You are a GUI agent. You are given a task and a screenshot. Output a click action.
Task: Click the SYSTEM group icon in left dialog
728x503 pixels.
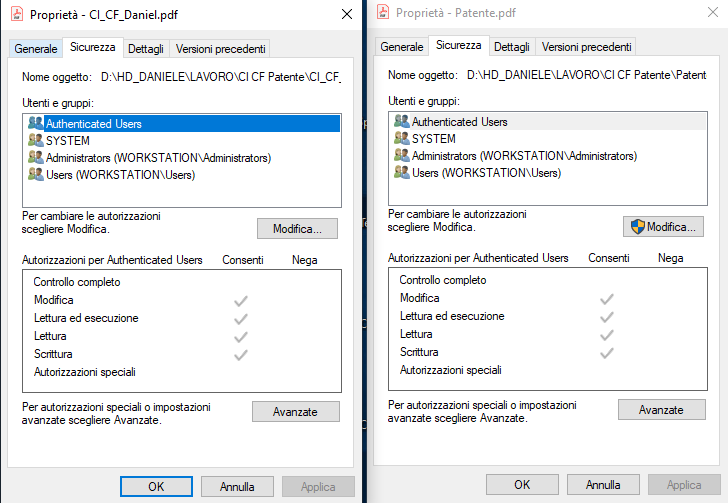pyautogui.click(x=35, y=140)
